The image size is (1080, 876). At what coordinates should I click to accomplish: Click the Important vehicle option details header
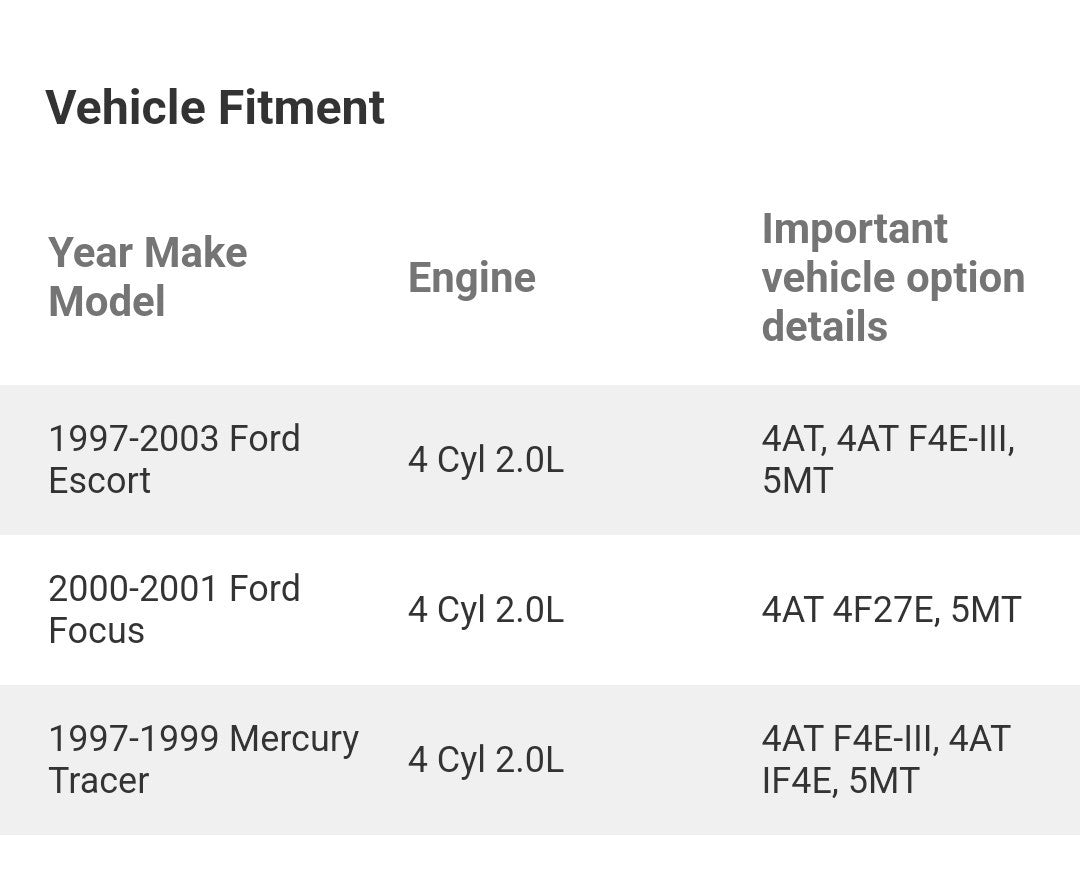coord(893,277)
